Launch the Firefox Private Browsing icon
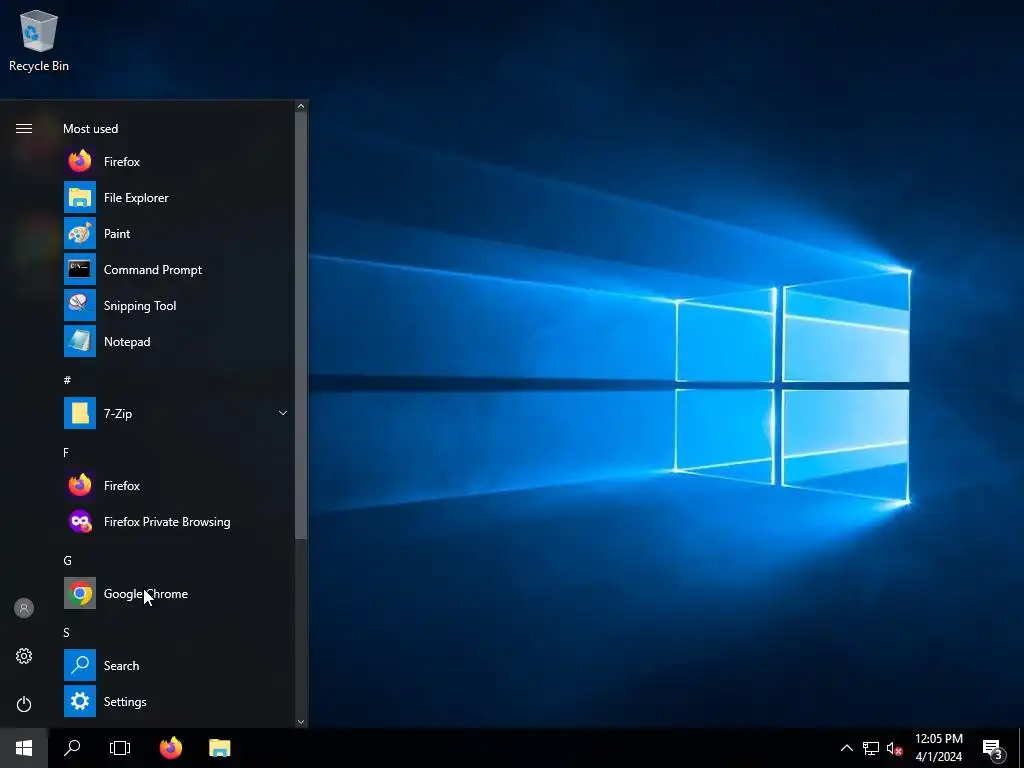The image size is (1024, 768). point(80,521)
